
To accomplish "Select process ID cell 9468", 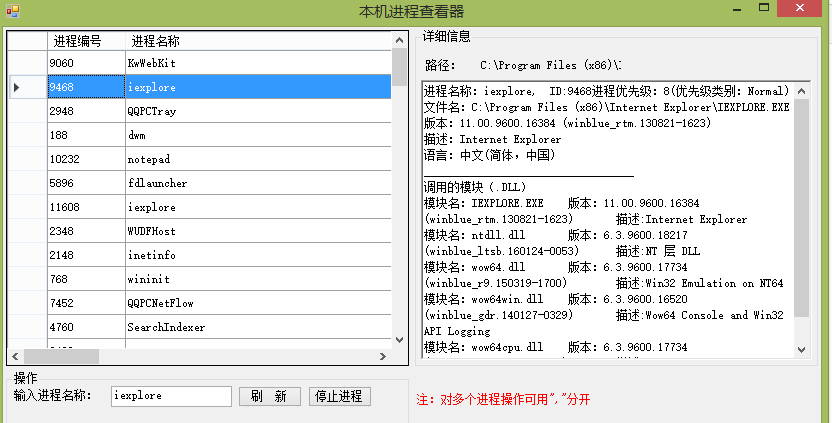I will point(86,87).
